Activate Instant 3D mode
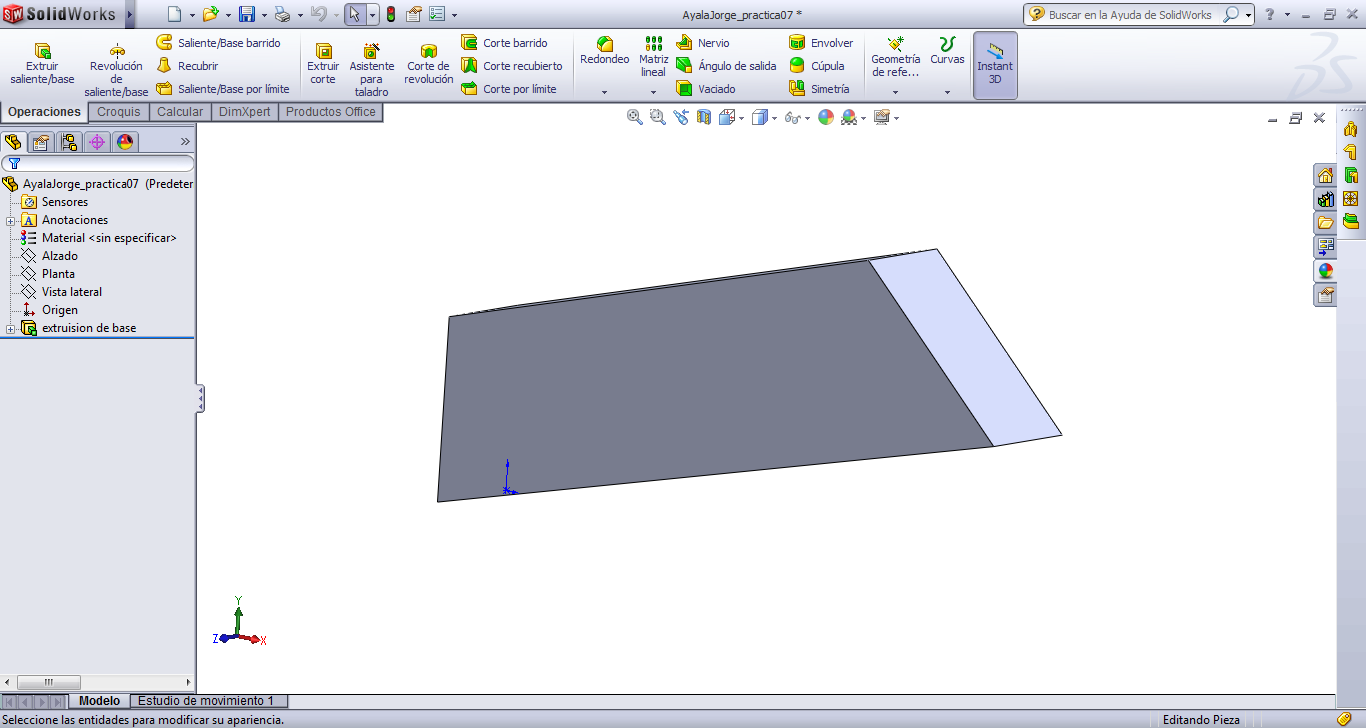This screenshot has width=1366, height=728. [x=994, y=65]
